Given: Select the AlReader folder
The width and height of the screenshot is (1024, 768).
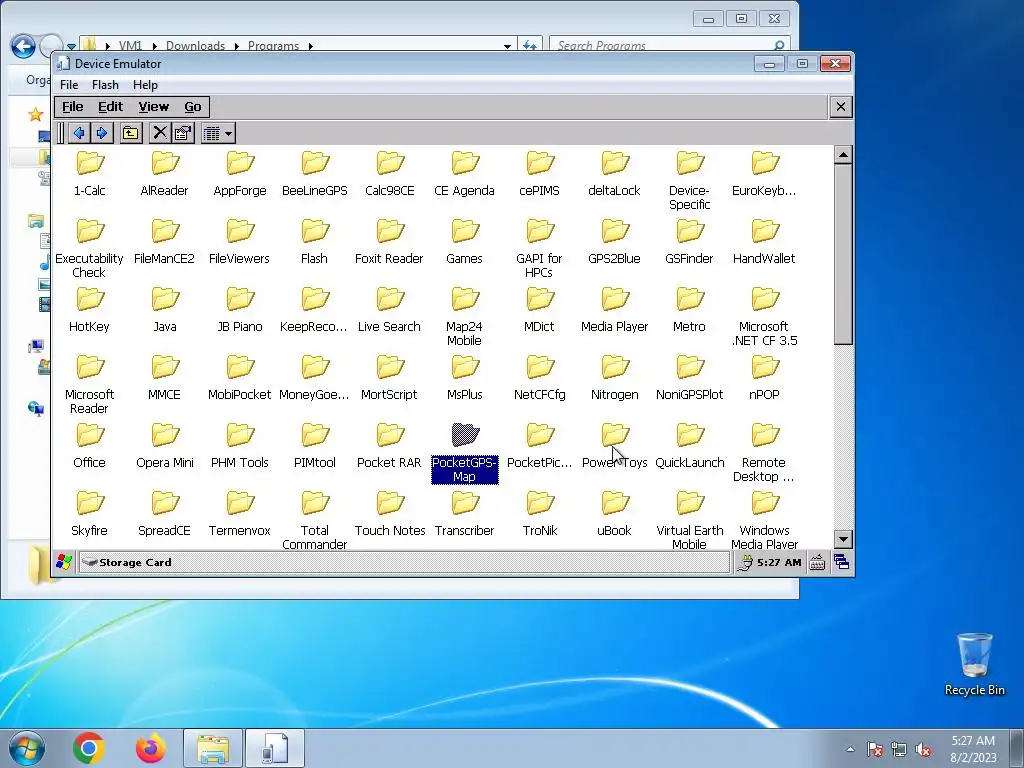Looking at the screenshot, I should tap(165, 173).
